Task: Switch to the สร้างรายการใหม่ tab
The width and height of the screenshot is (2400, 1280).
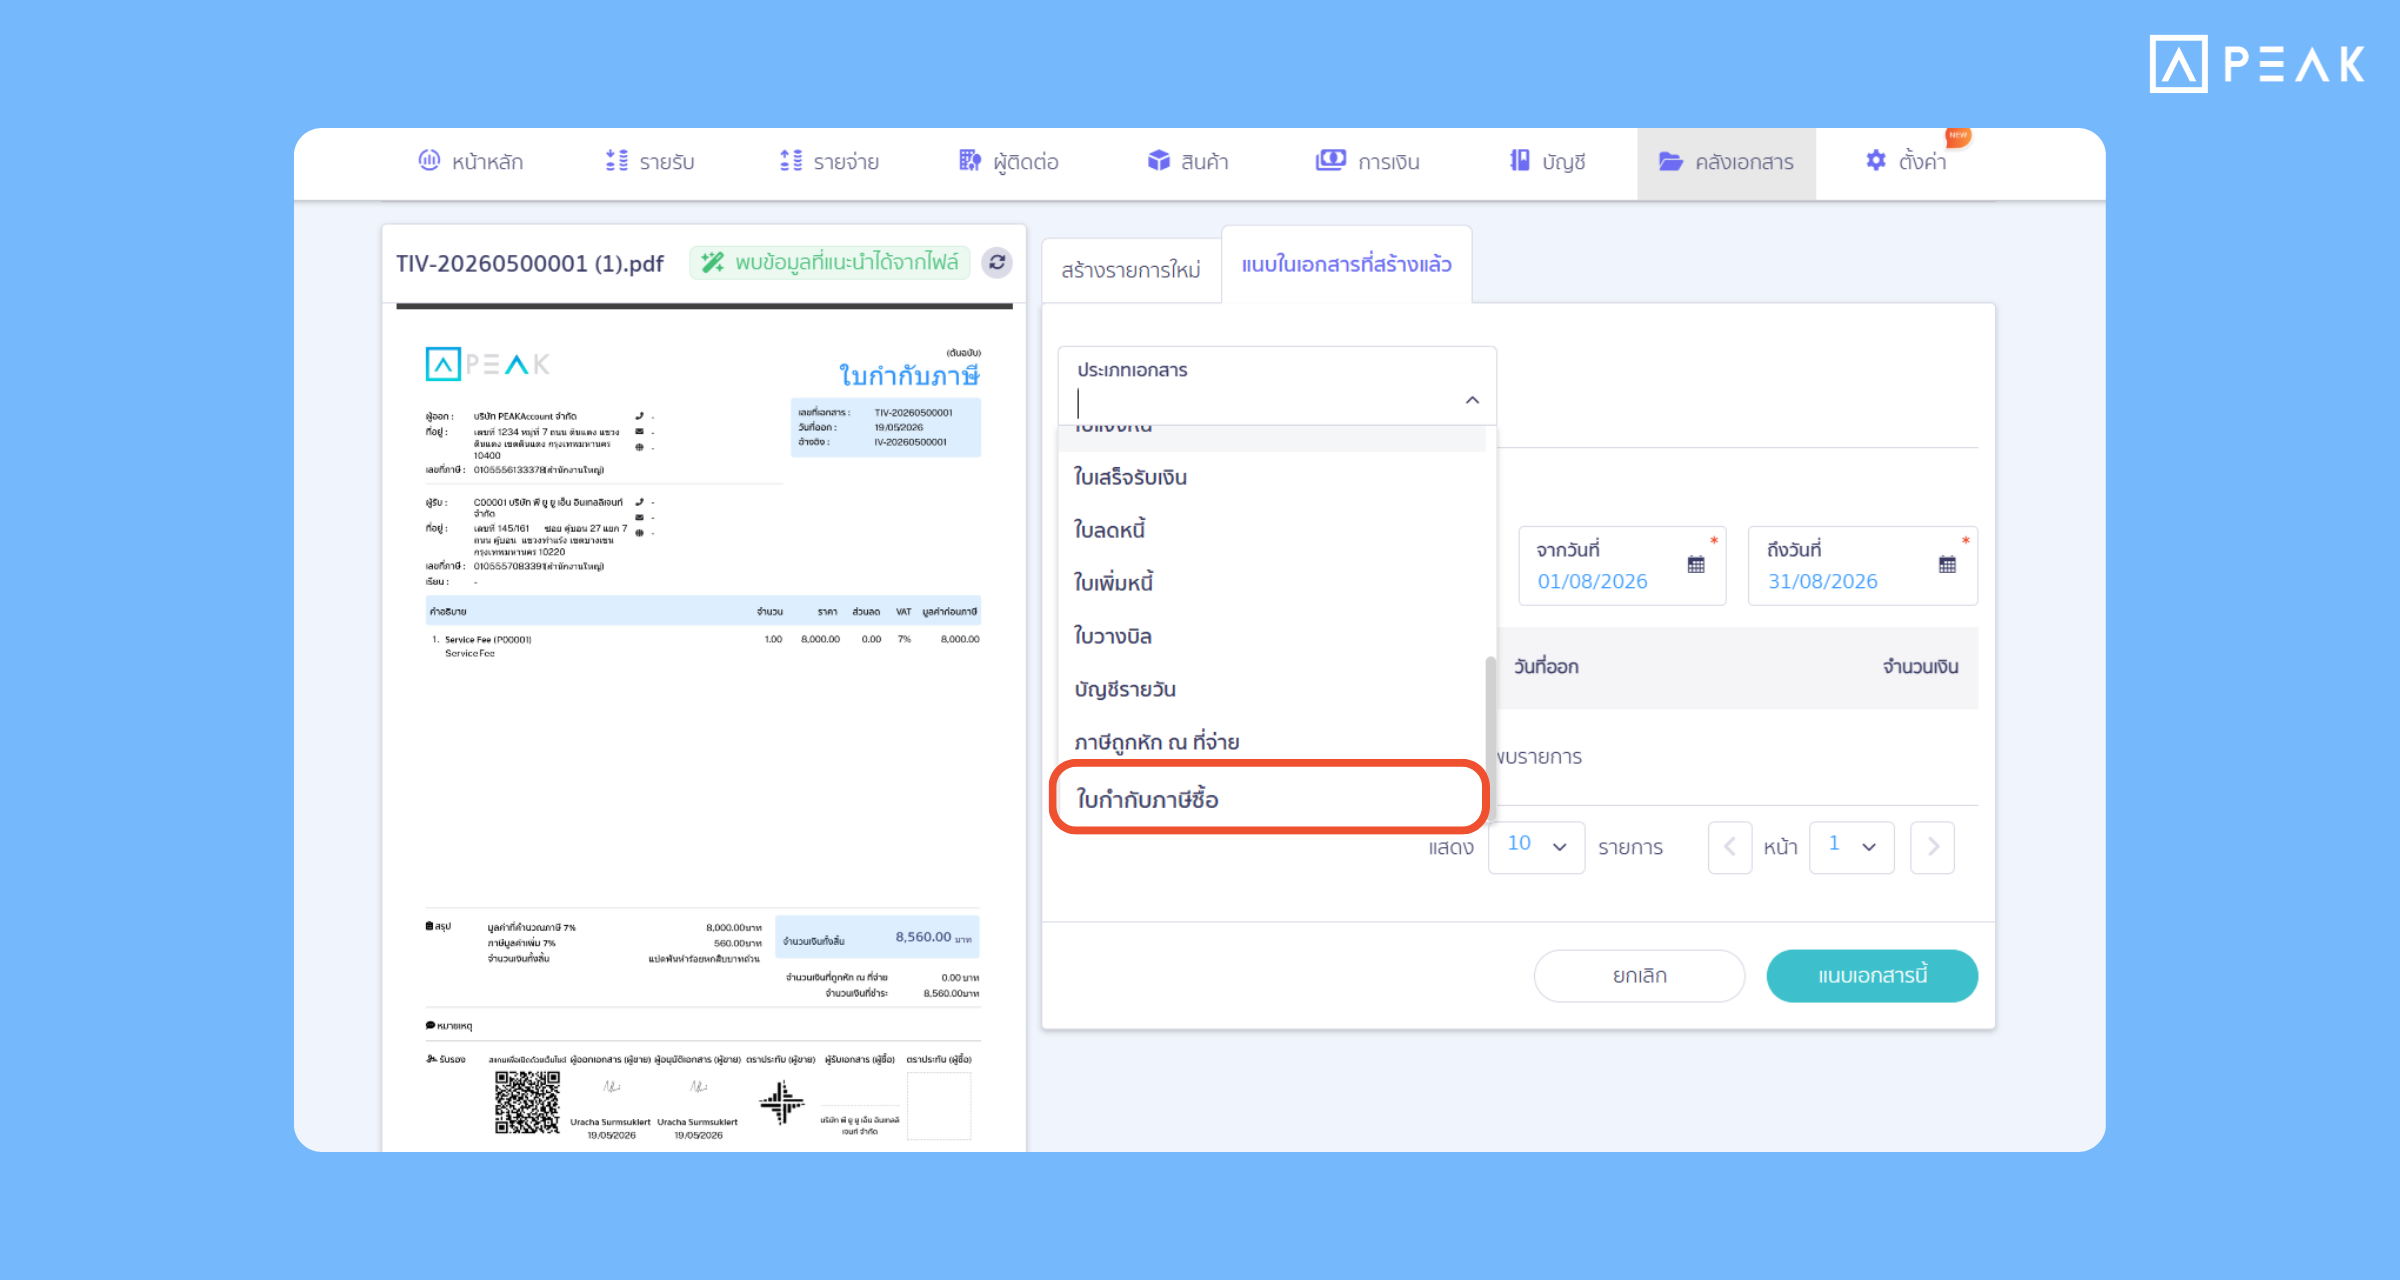Action: (x=1131, y=270)
